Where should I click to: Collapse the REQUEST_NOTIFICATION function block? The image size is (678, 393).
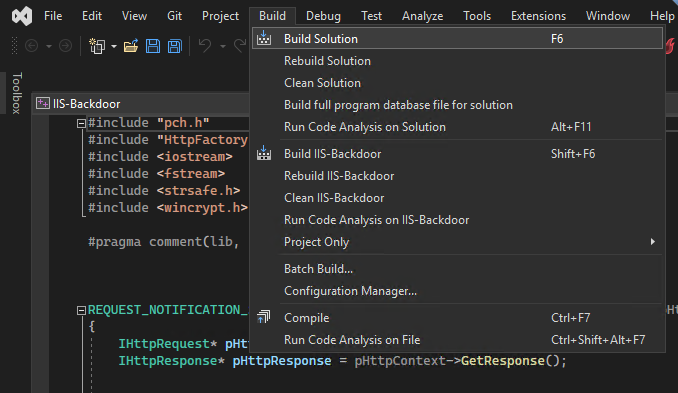pos(81,310)
